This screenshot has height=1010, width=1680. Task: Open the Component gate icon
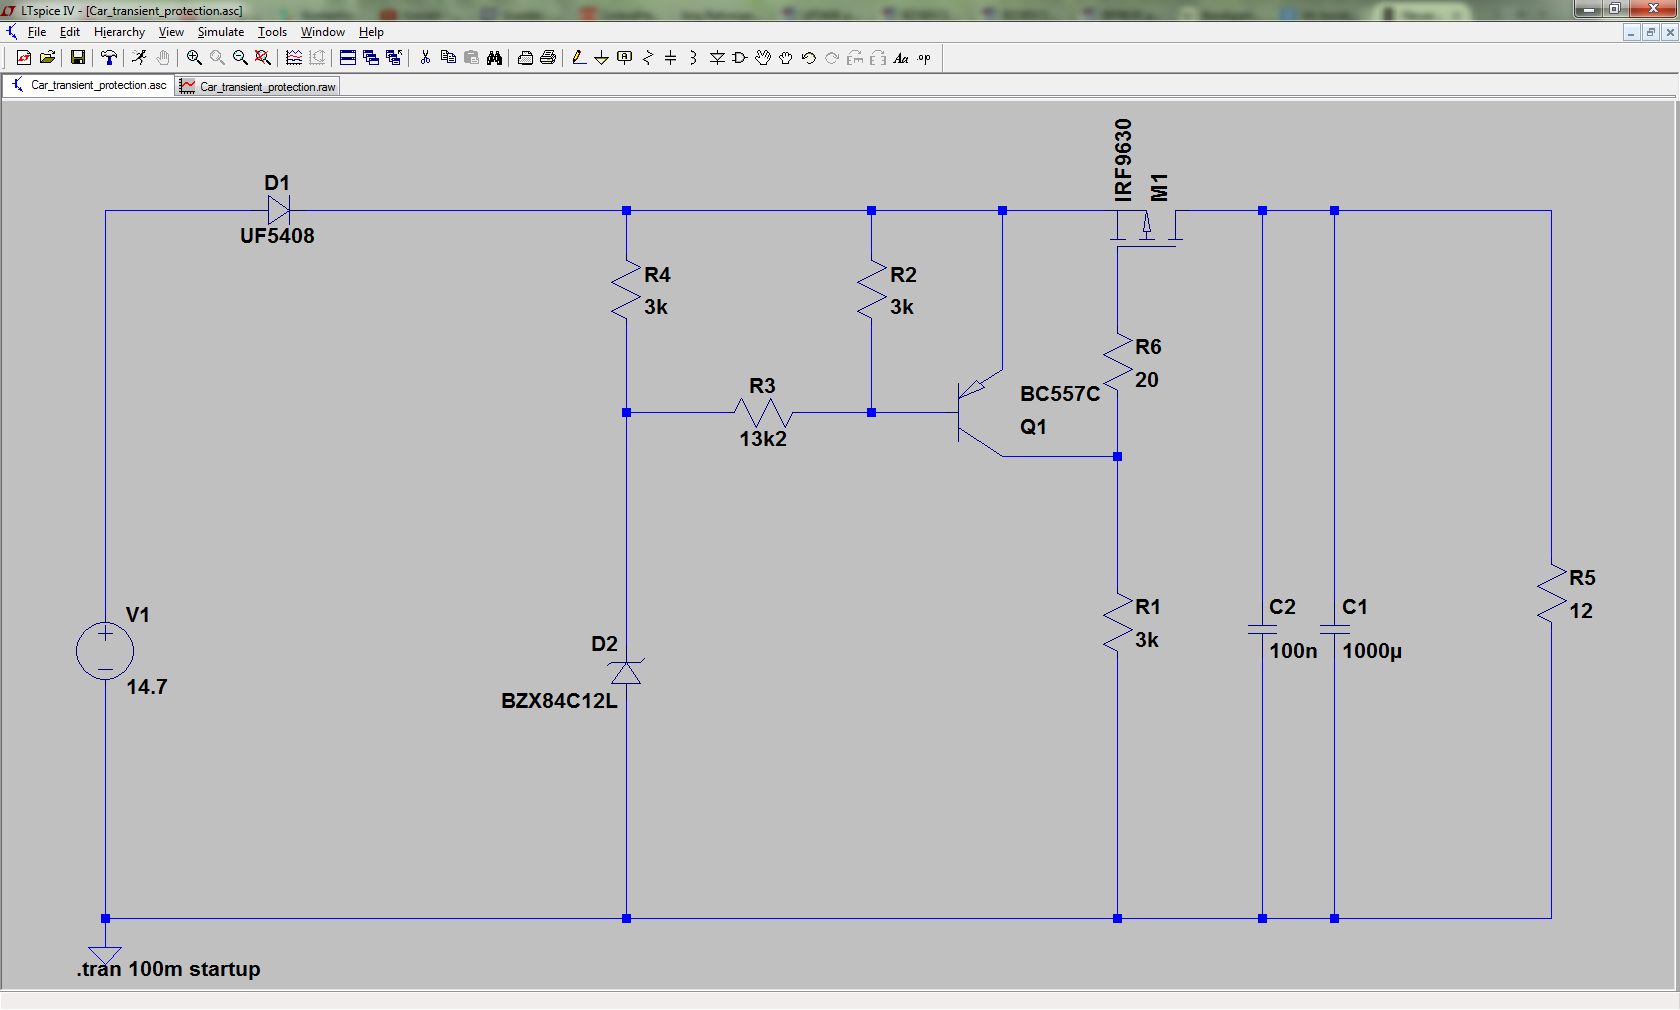[740, 58]
